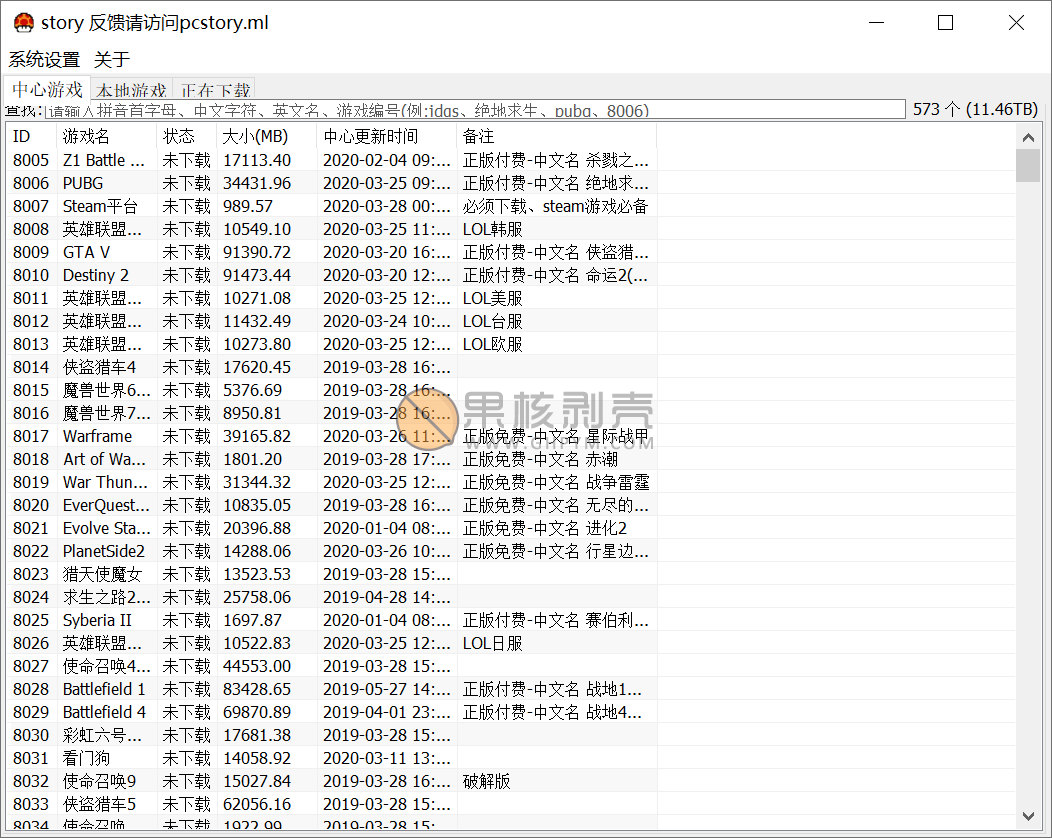Minimize the story window

tap(876, 22)
